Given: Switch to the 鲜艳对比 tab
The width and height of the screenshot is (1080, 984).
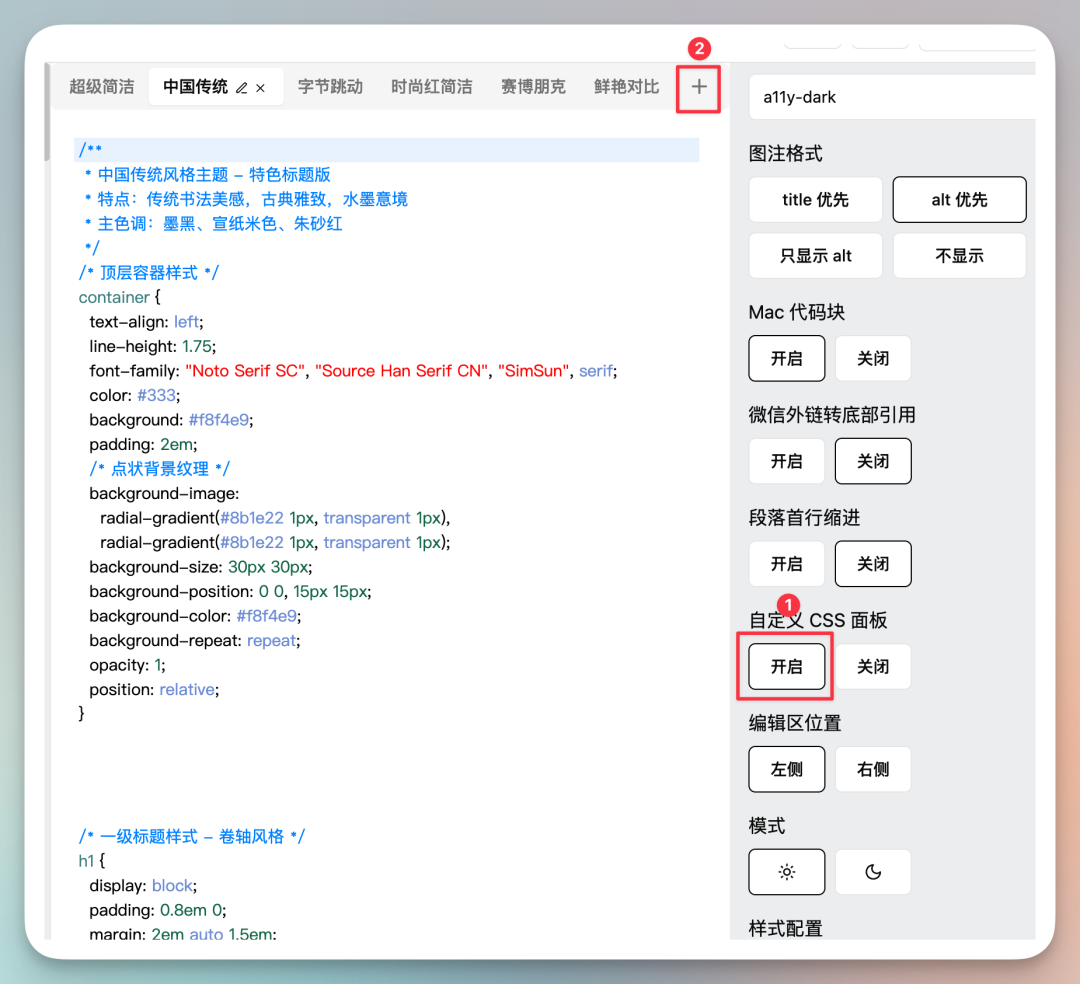Looking at the screenshot, I should 626,87.
